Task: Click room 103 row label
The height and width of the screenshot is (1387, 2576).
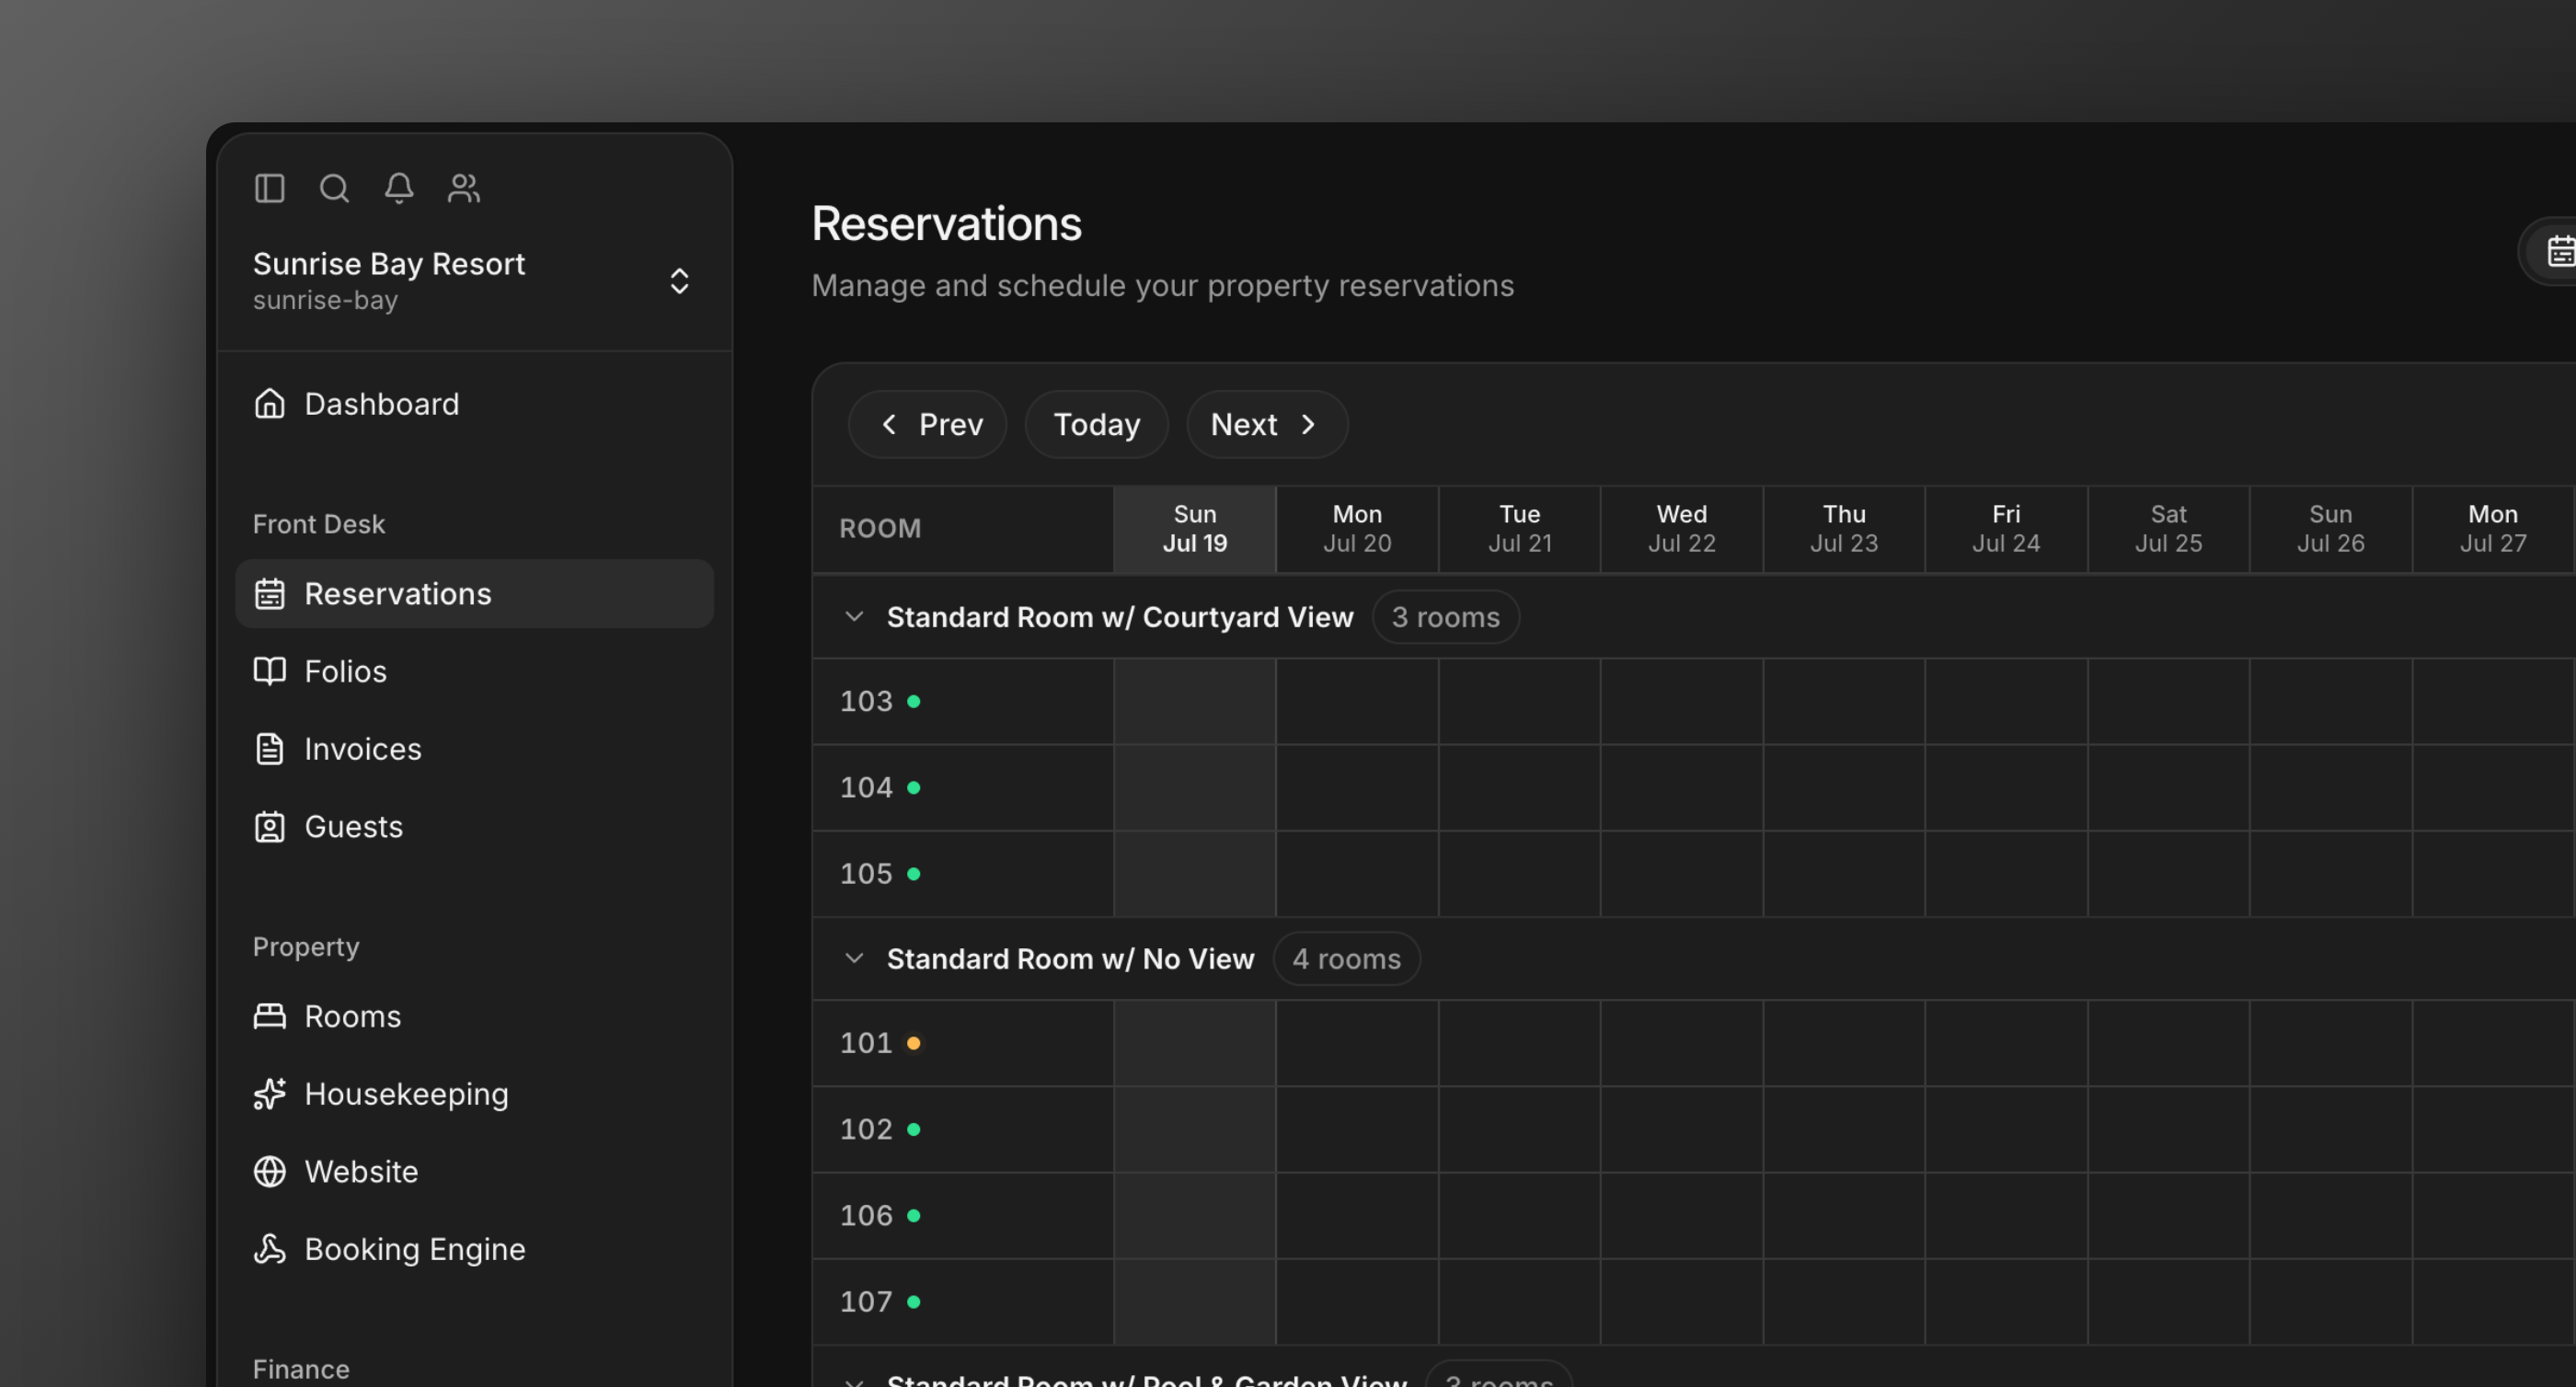Action: pos(866,702)
